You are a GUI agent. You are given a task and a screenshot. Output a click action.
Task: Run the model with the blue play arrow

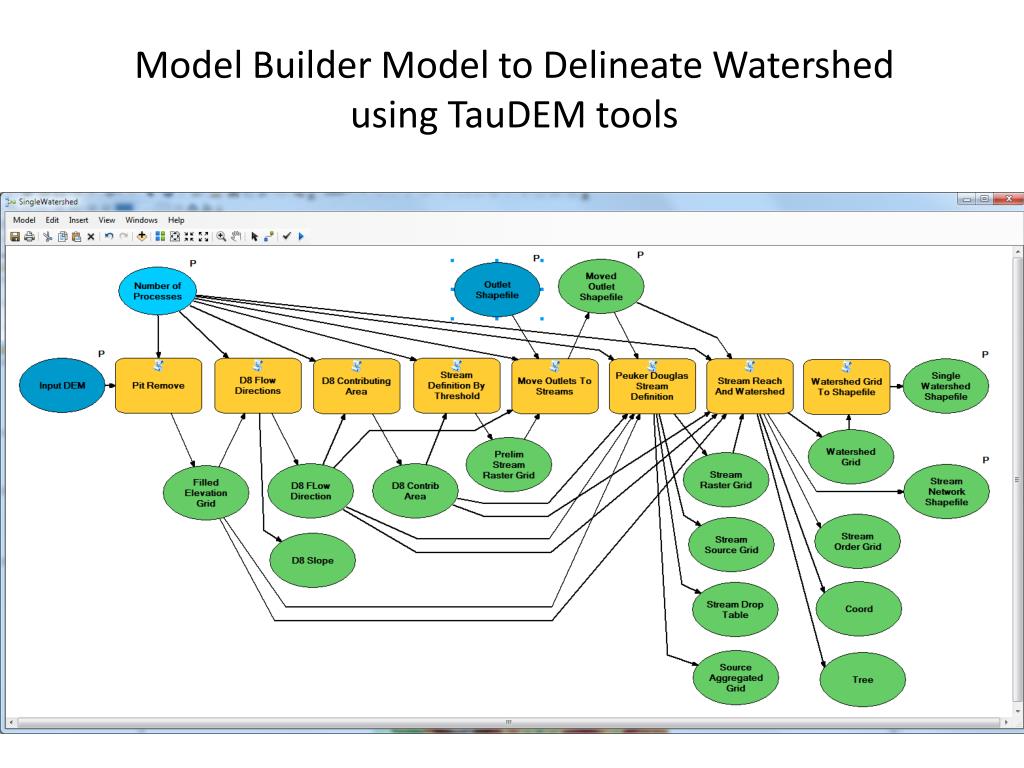click(301, 236)
